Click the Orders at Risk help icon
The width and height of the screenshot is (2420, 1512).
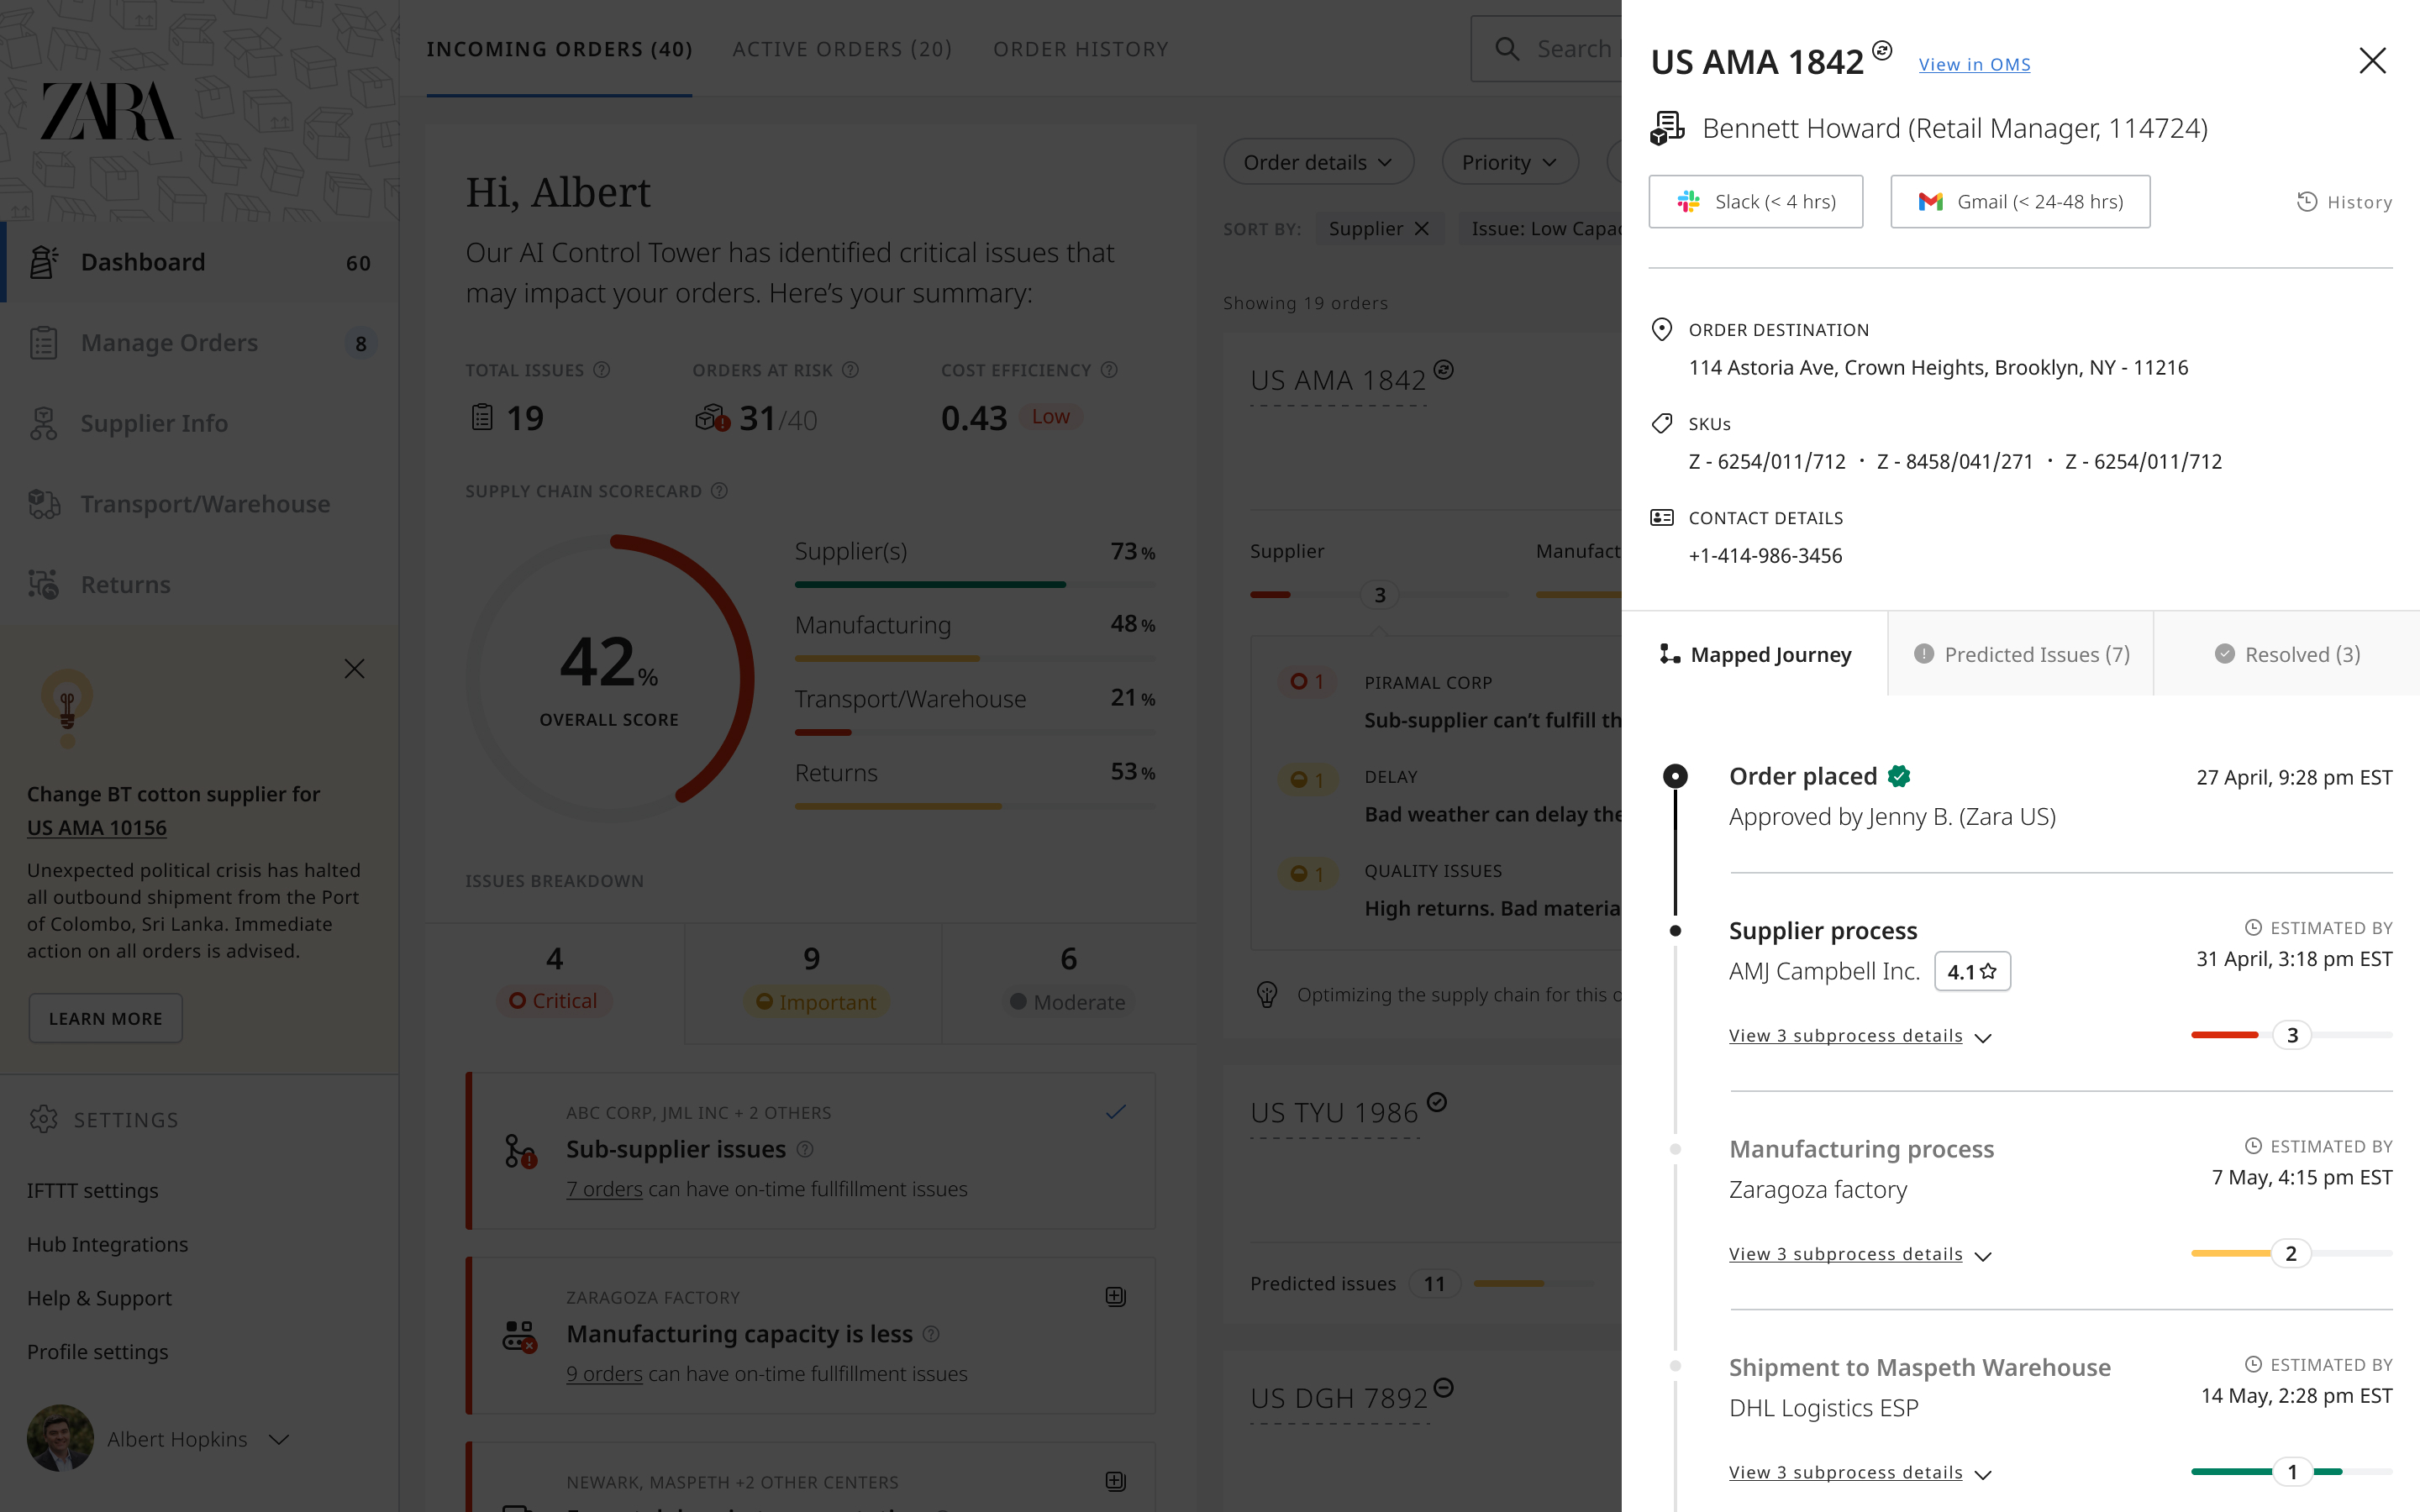click(850, 370)
